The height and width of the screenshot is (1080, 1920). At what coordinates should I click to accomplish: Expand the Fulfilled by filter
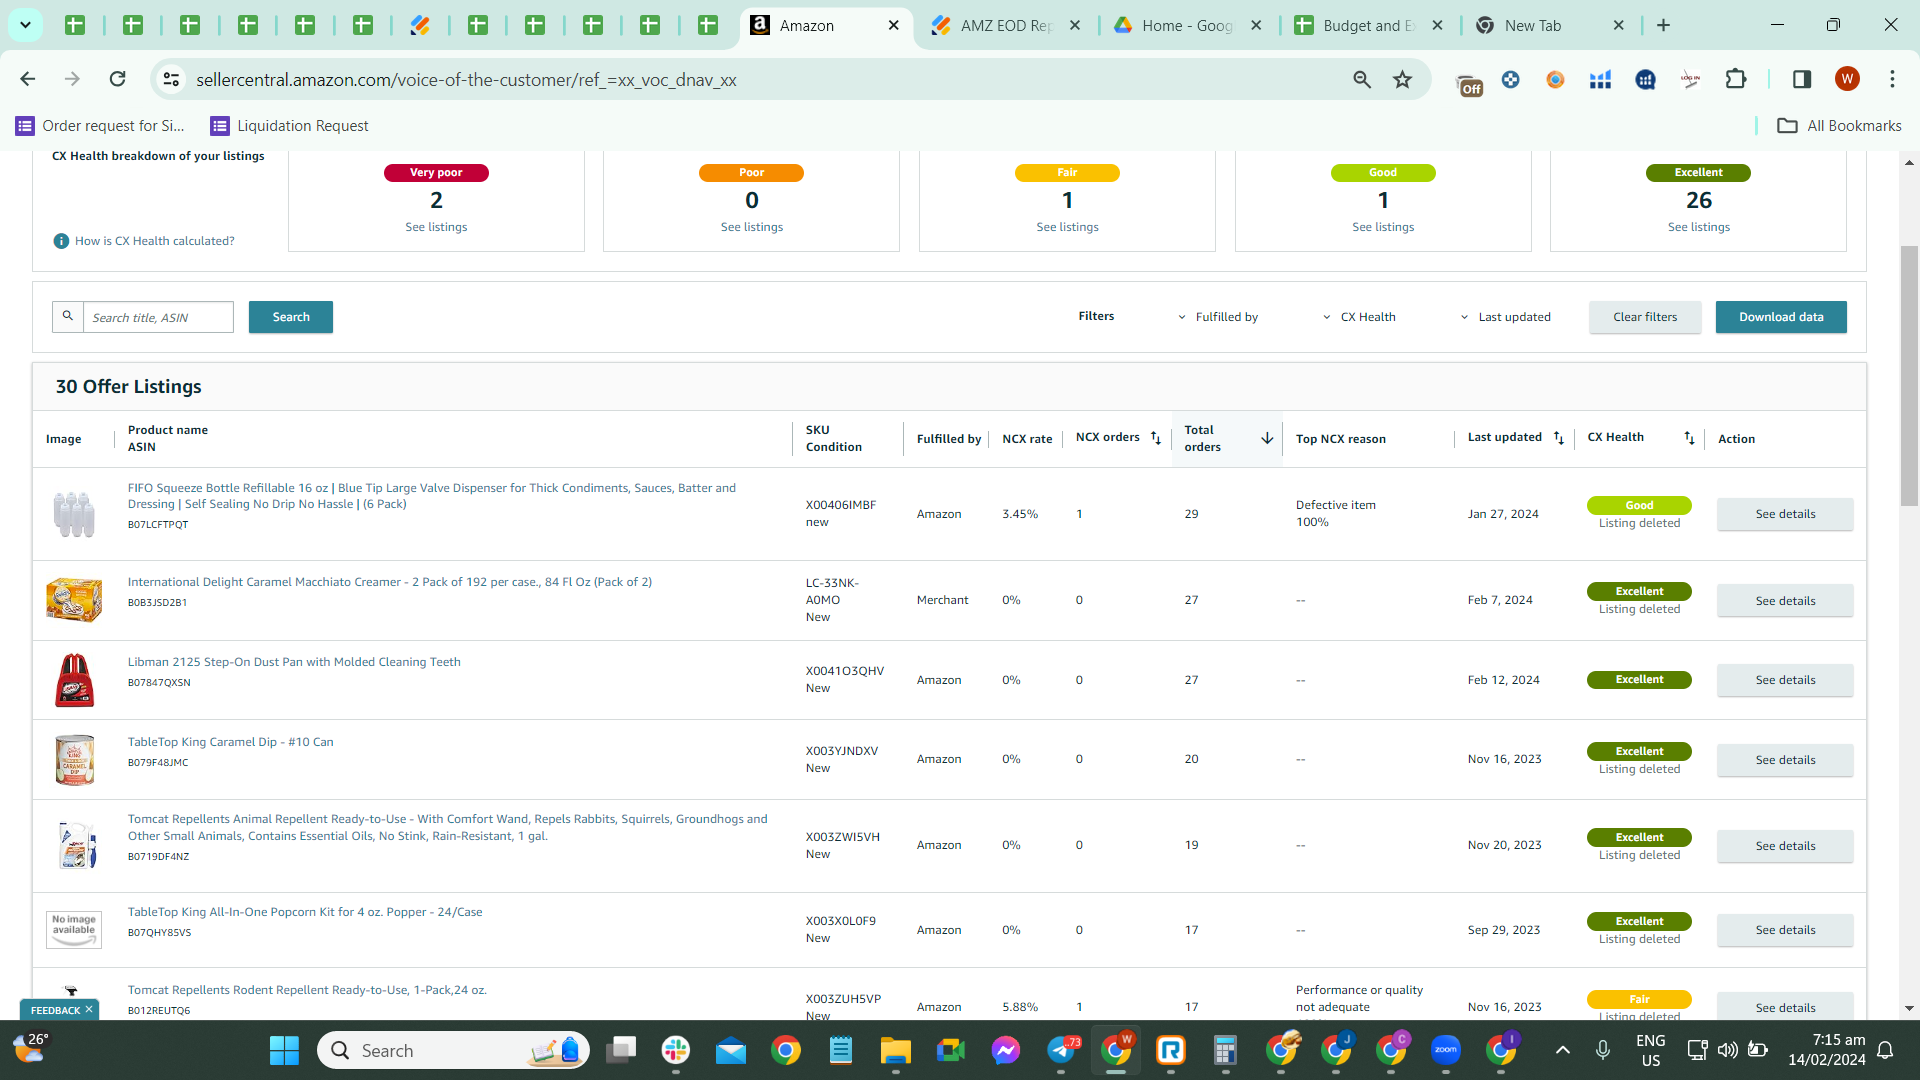(x=1218, y=317)
